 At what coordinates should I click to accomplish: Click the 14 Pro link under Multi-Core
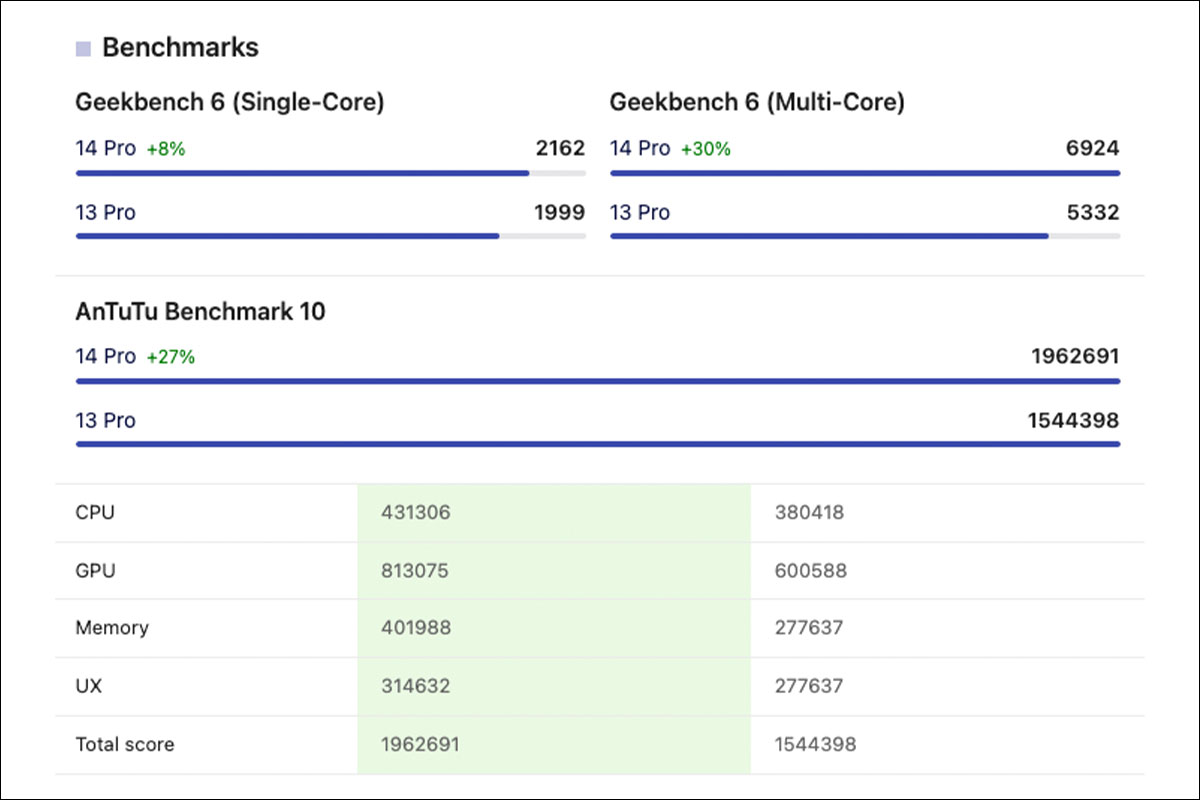click(x=640, y=148)
